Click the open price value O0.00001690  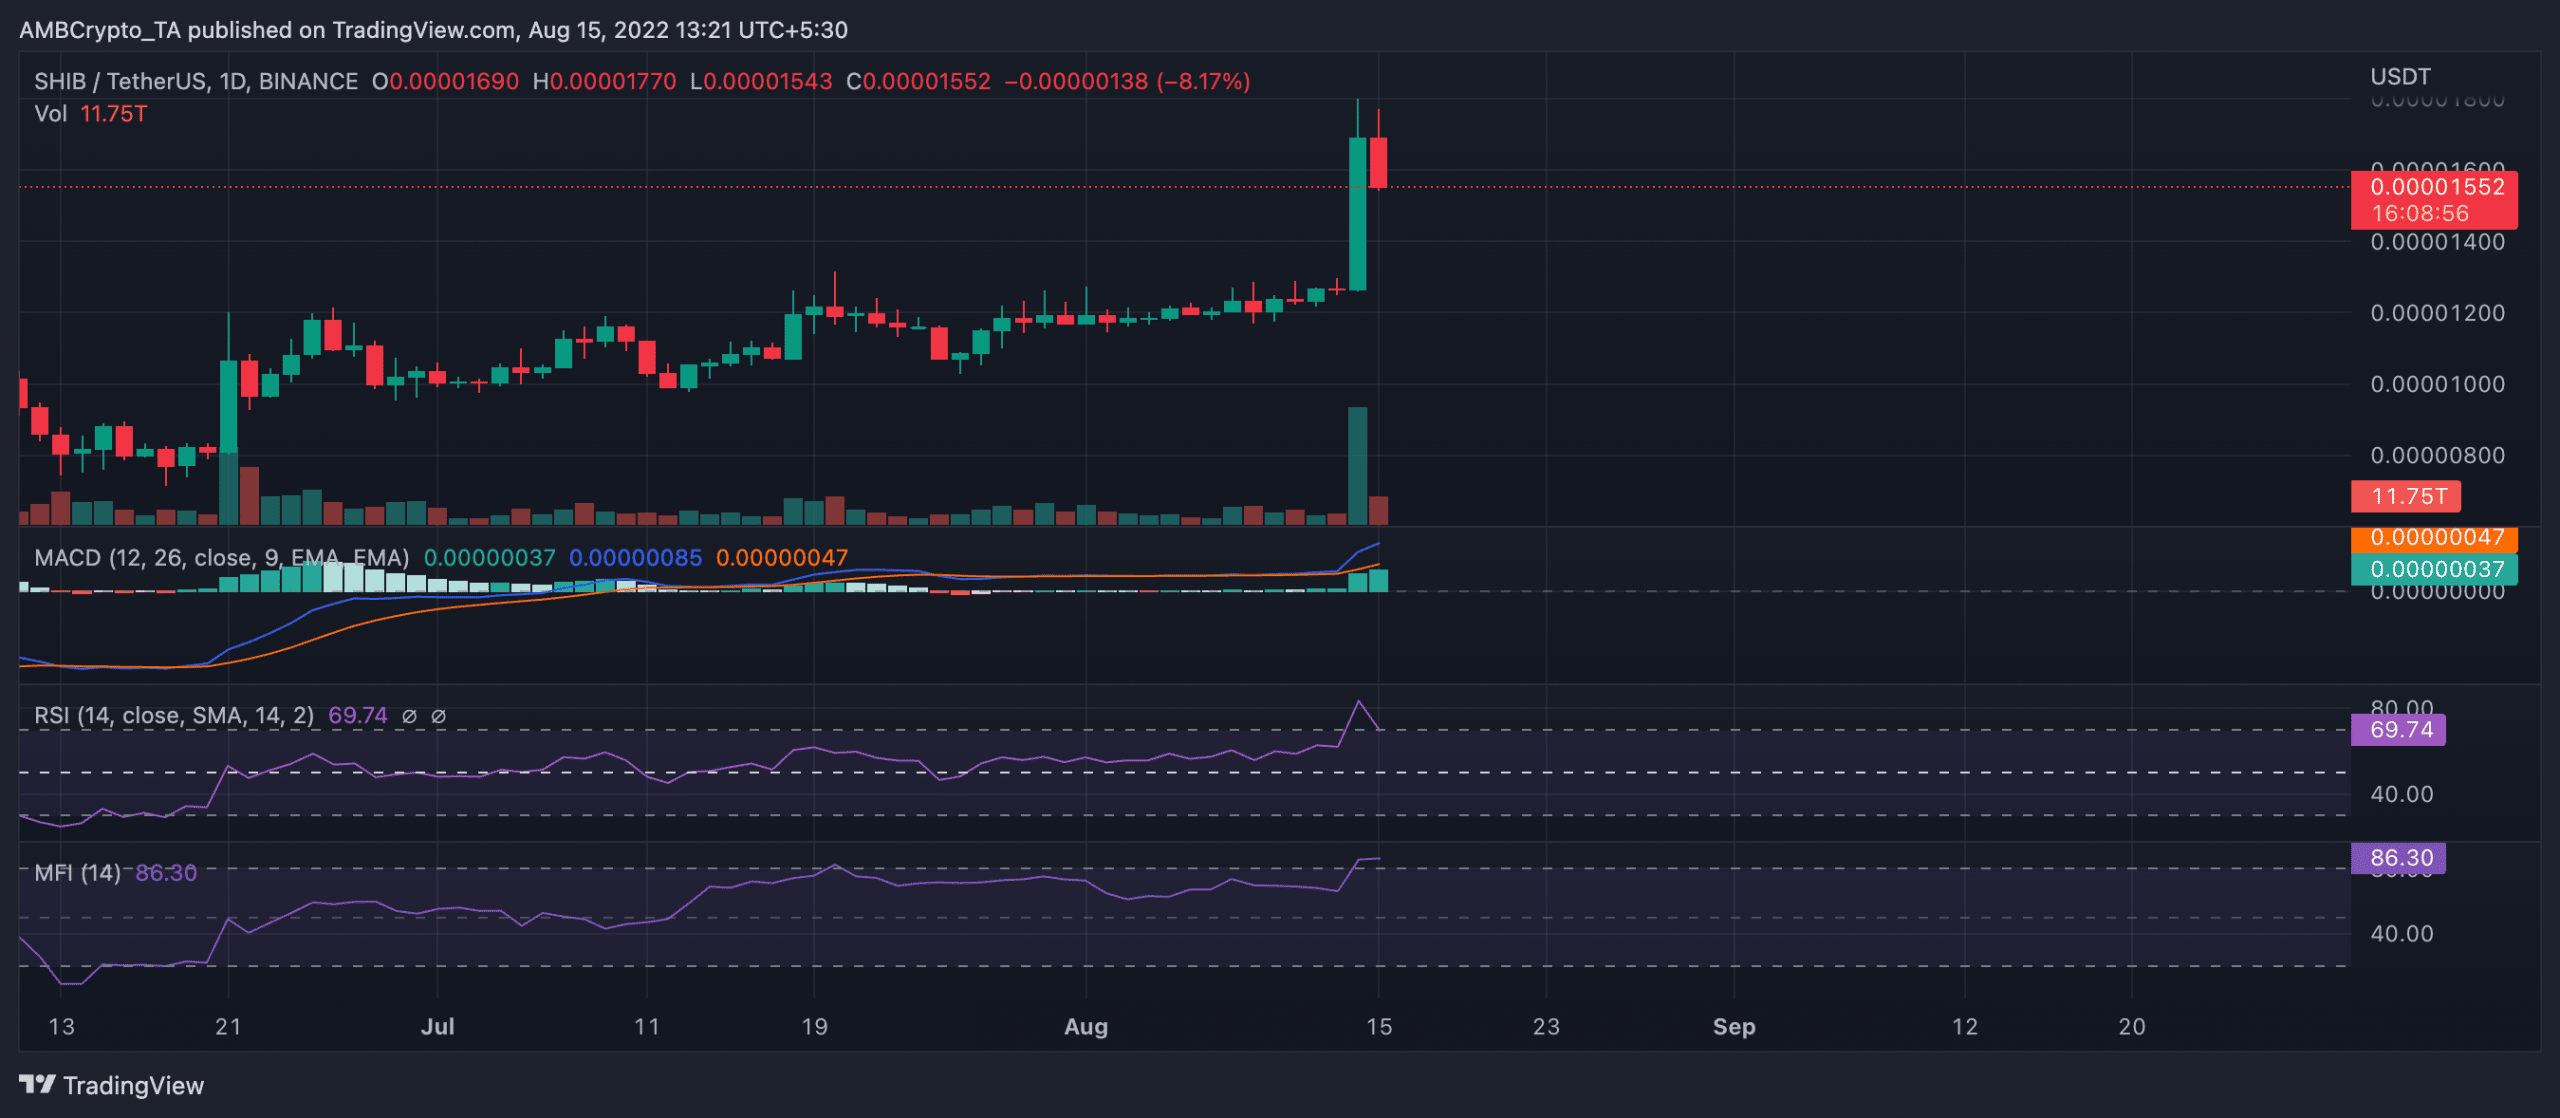point(445,81)
